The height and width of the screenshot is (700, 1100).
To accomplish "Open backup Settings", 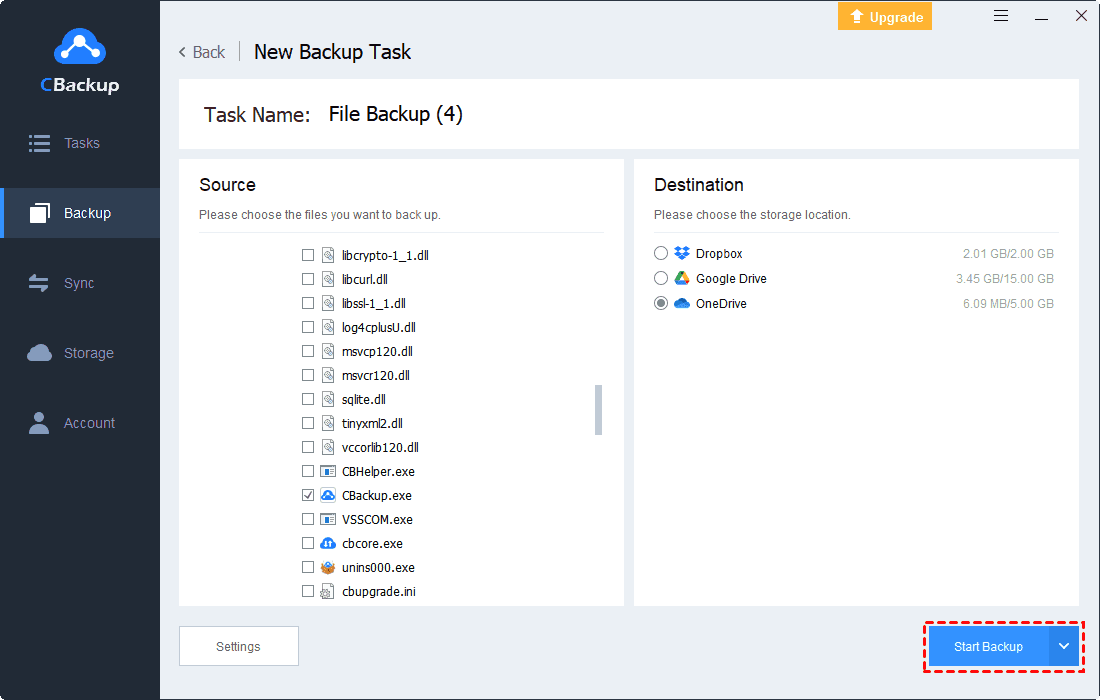I will pyautogui.click(x=238, y=647).
